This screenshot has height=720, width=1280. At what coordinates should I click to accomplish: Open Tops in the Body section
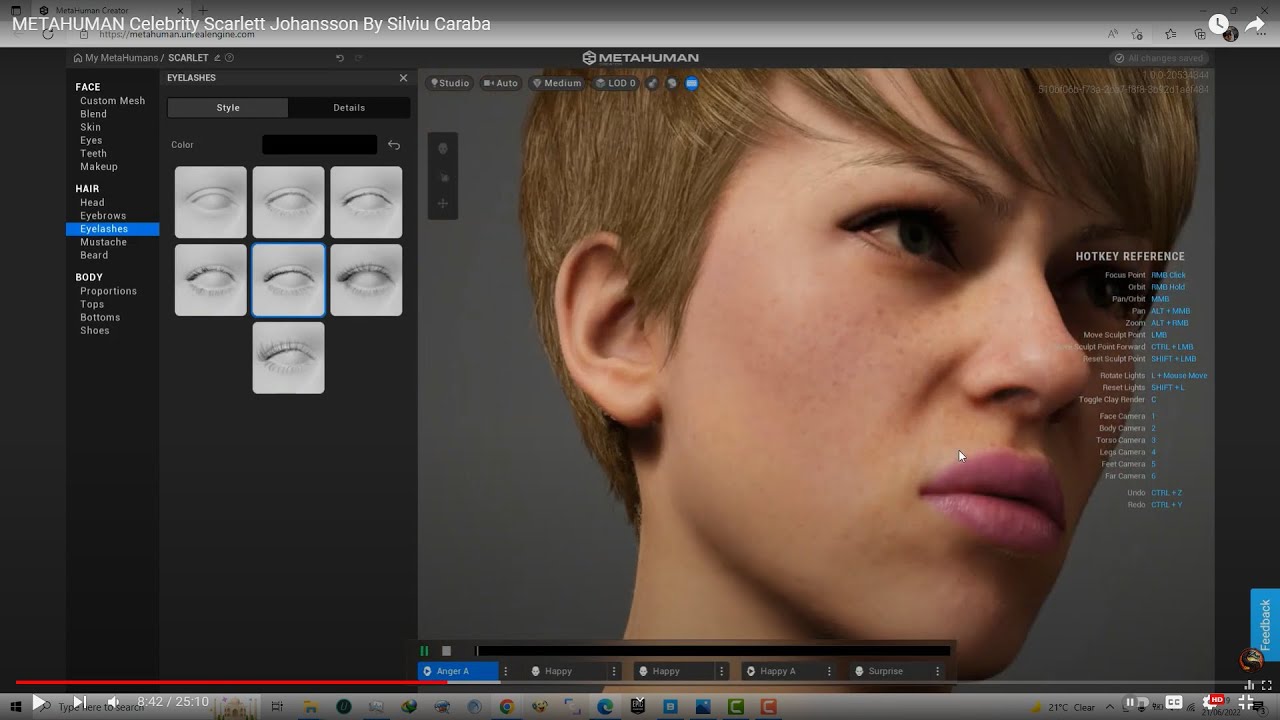point(92,304)
